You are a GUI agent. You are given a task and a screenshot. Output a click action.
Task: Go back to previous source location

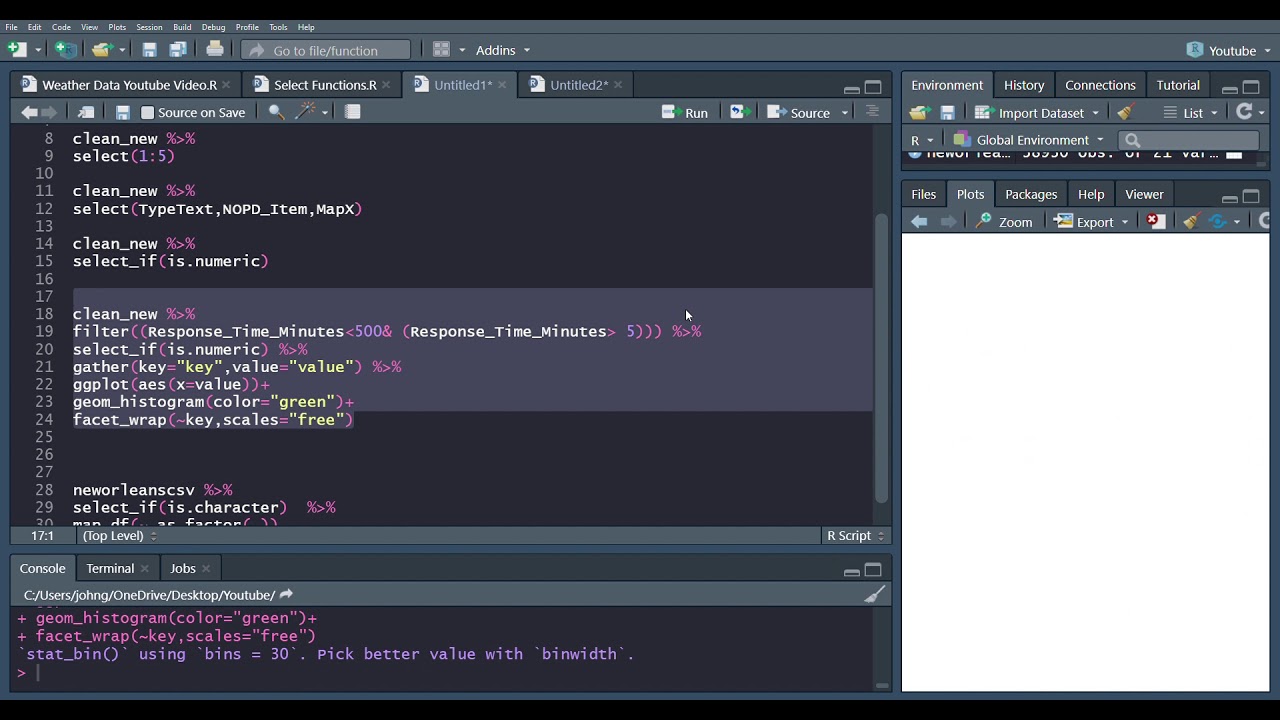click(29, 112)
